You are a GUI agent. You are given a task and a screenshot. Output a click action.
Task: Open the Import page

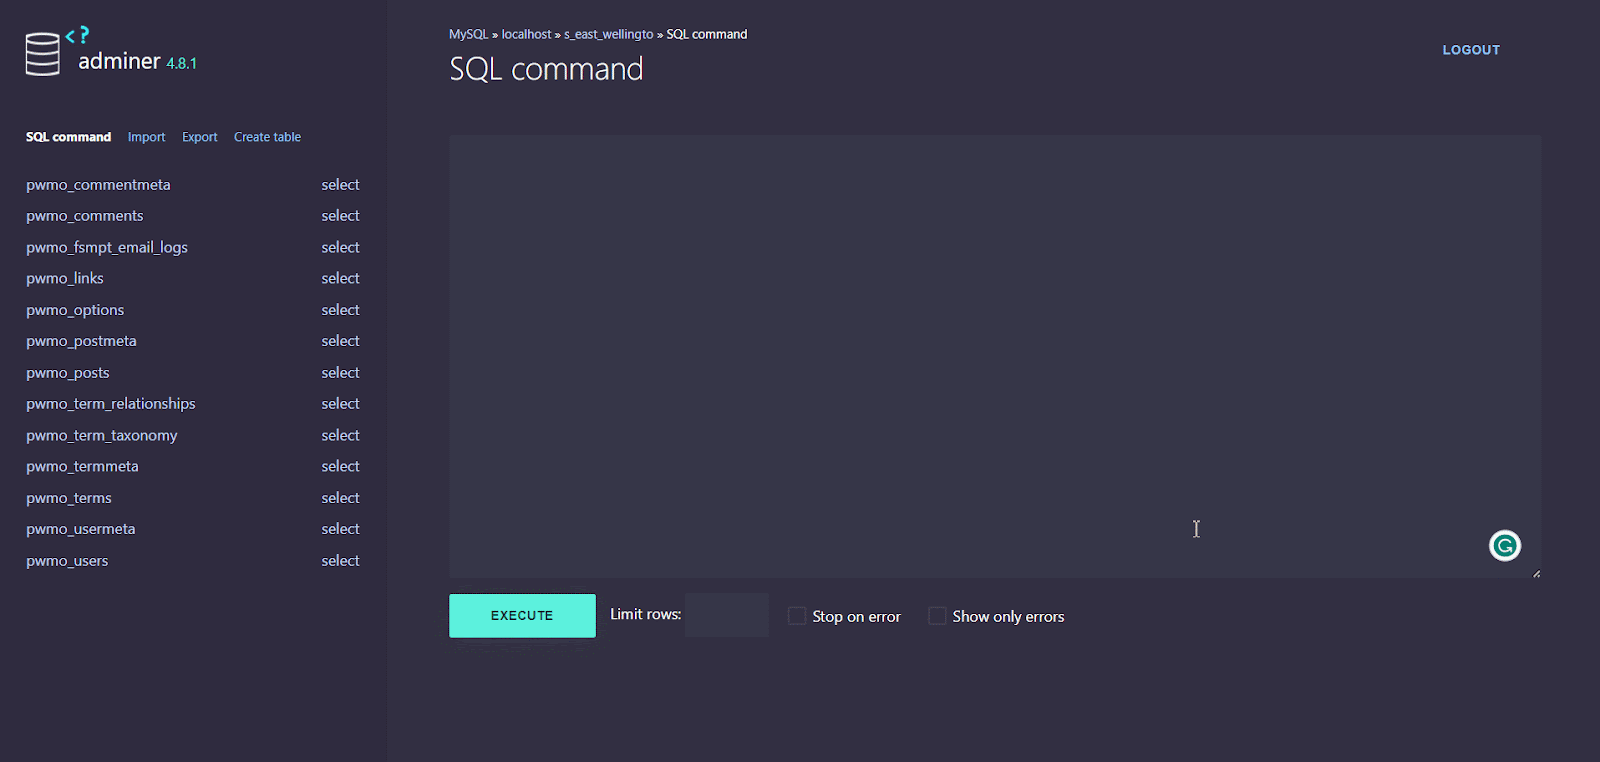[146, 137]
